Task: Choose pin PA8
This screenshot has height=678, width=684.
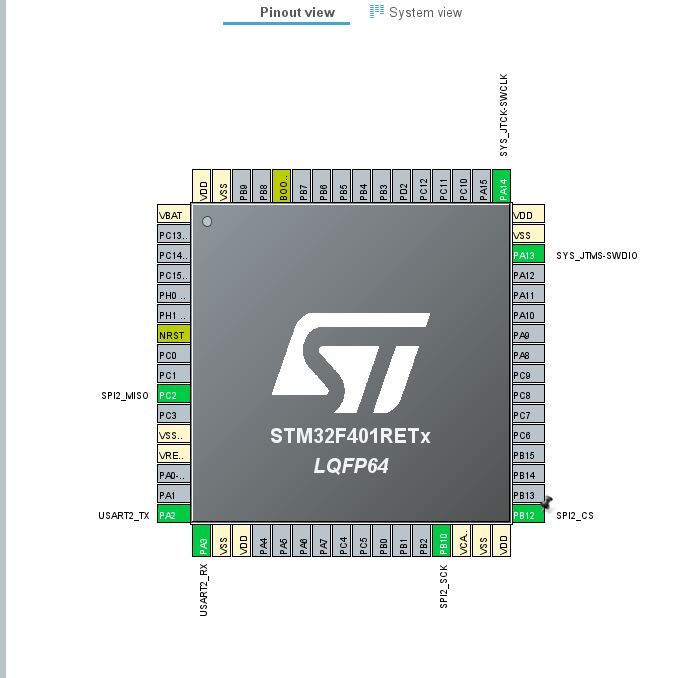Action: [528, 355]
